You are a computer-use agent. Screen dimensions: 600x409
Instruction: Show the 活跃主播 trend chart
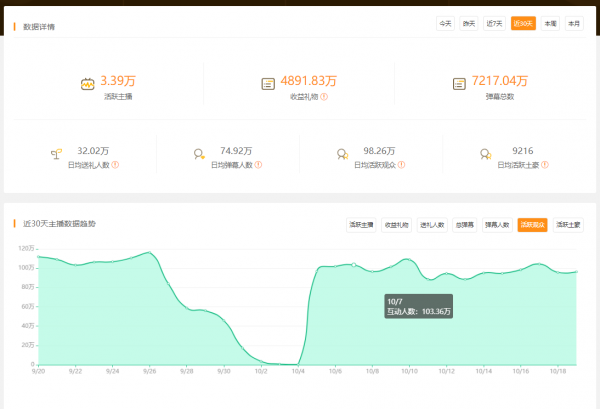pyautogui.click(x=362, y=225)
